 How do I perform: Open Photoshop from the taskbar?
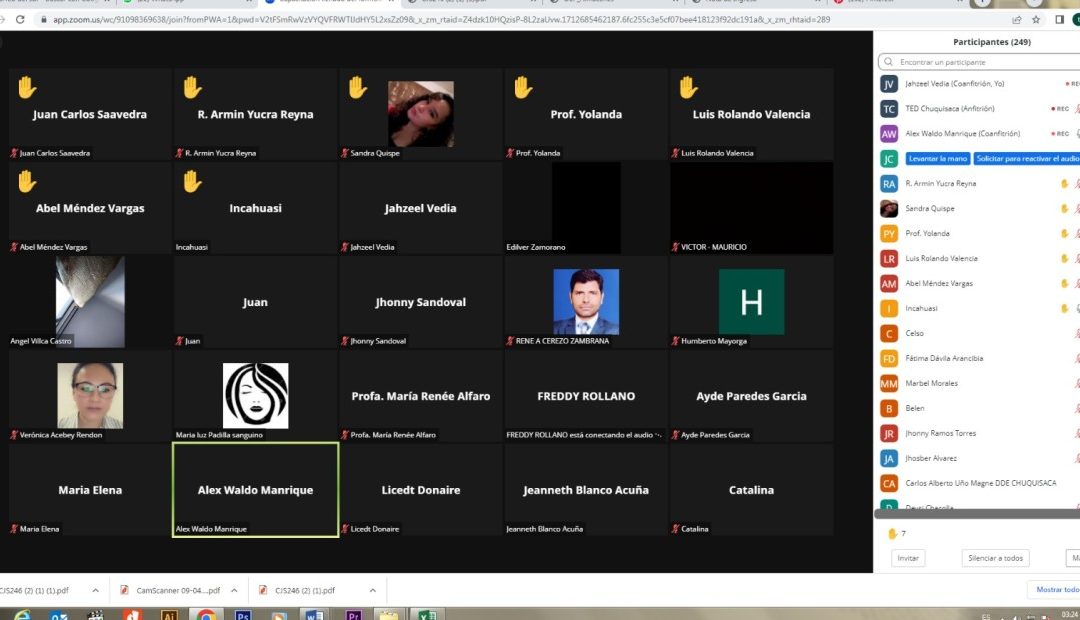243,614
